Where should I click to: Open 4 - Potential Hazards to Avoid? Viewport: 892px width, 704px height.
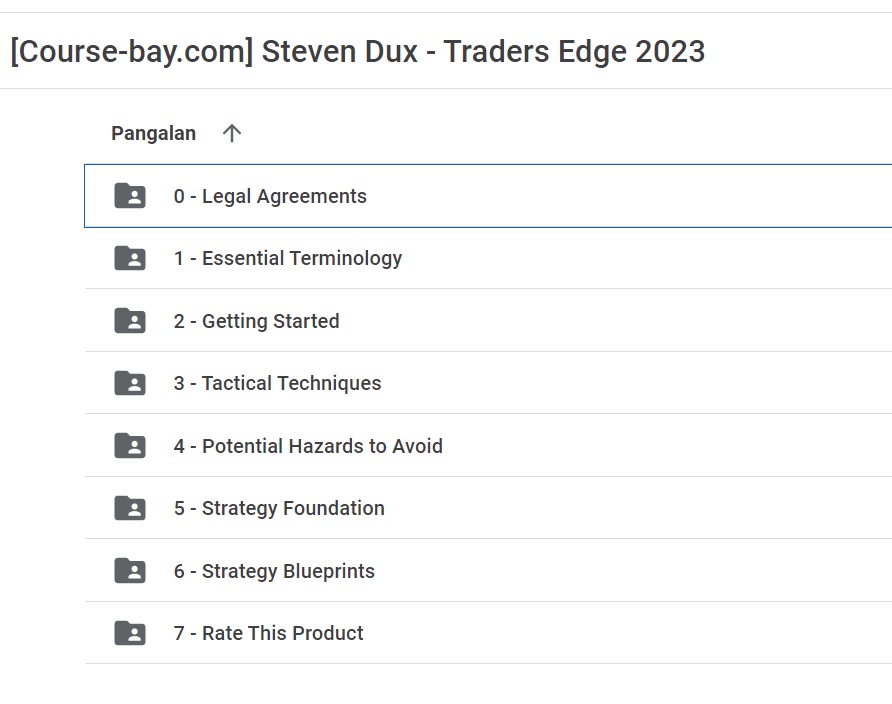point(308,446)
